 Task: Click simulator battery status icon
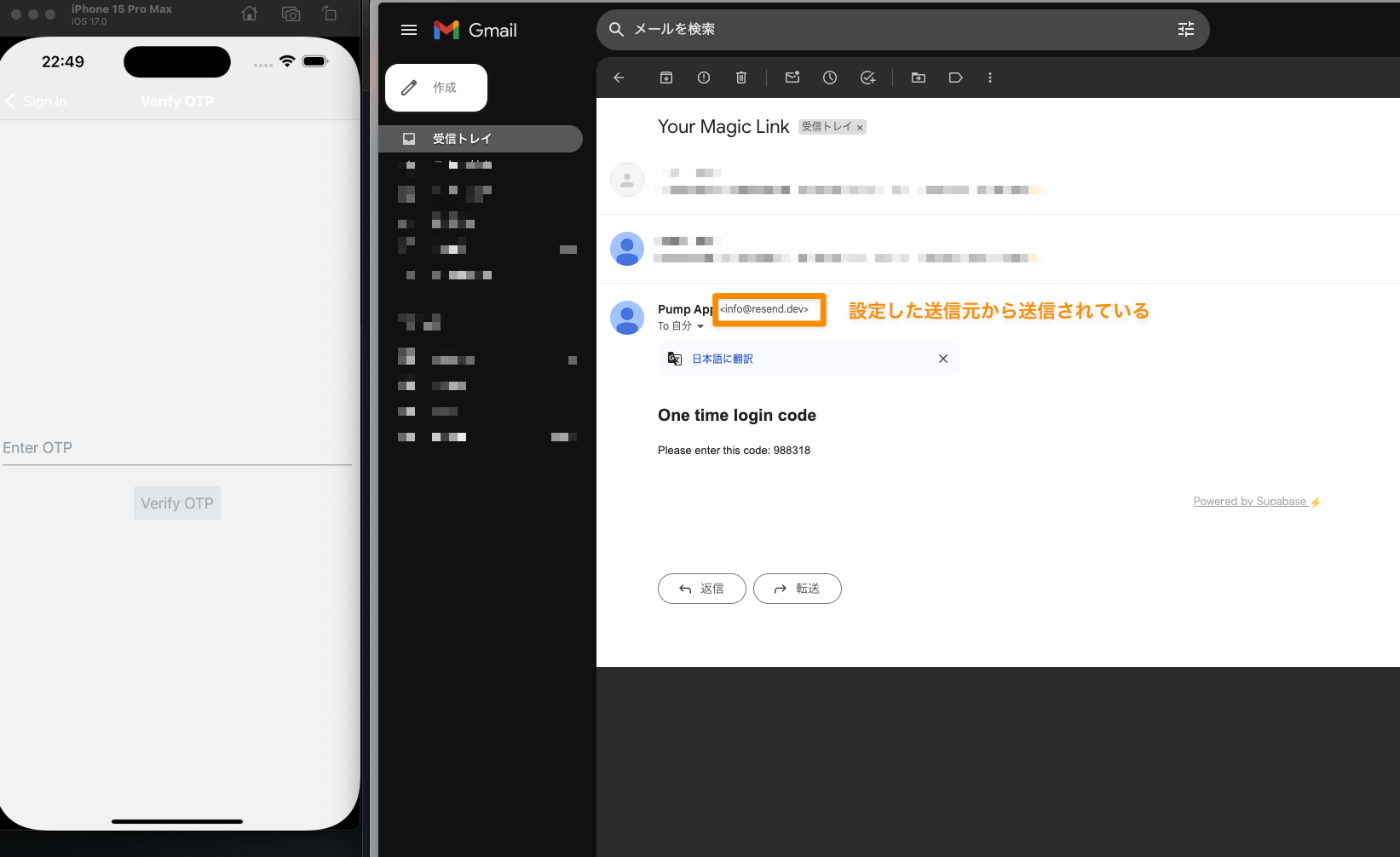coord(315,61)
